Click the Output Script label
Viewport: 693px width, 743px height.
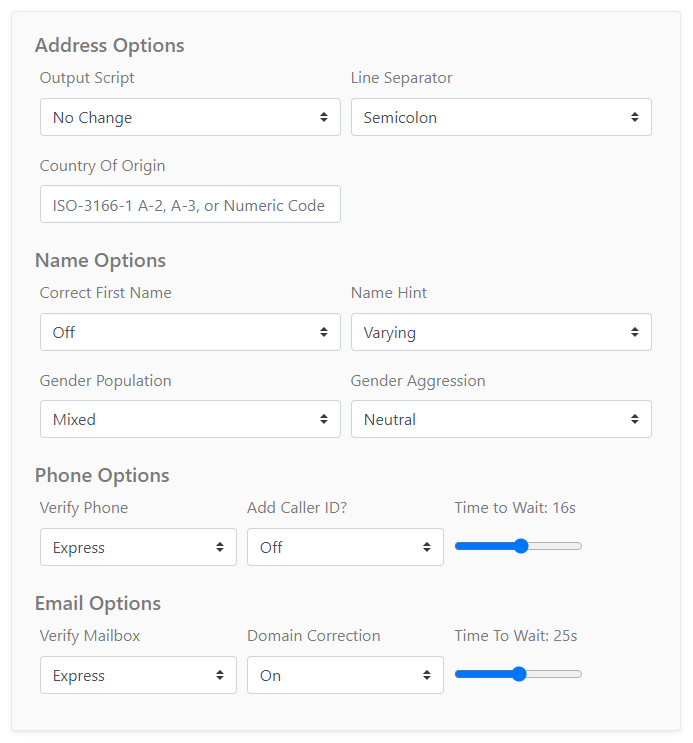[87, 78]
